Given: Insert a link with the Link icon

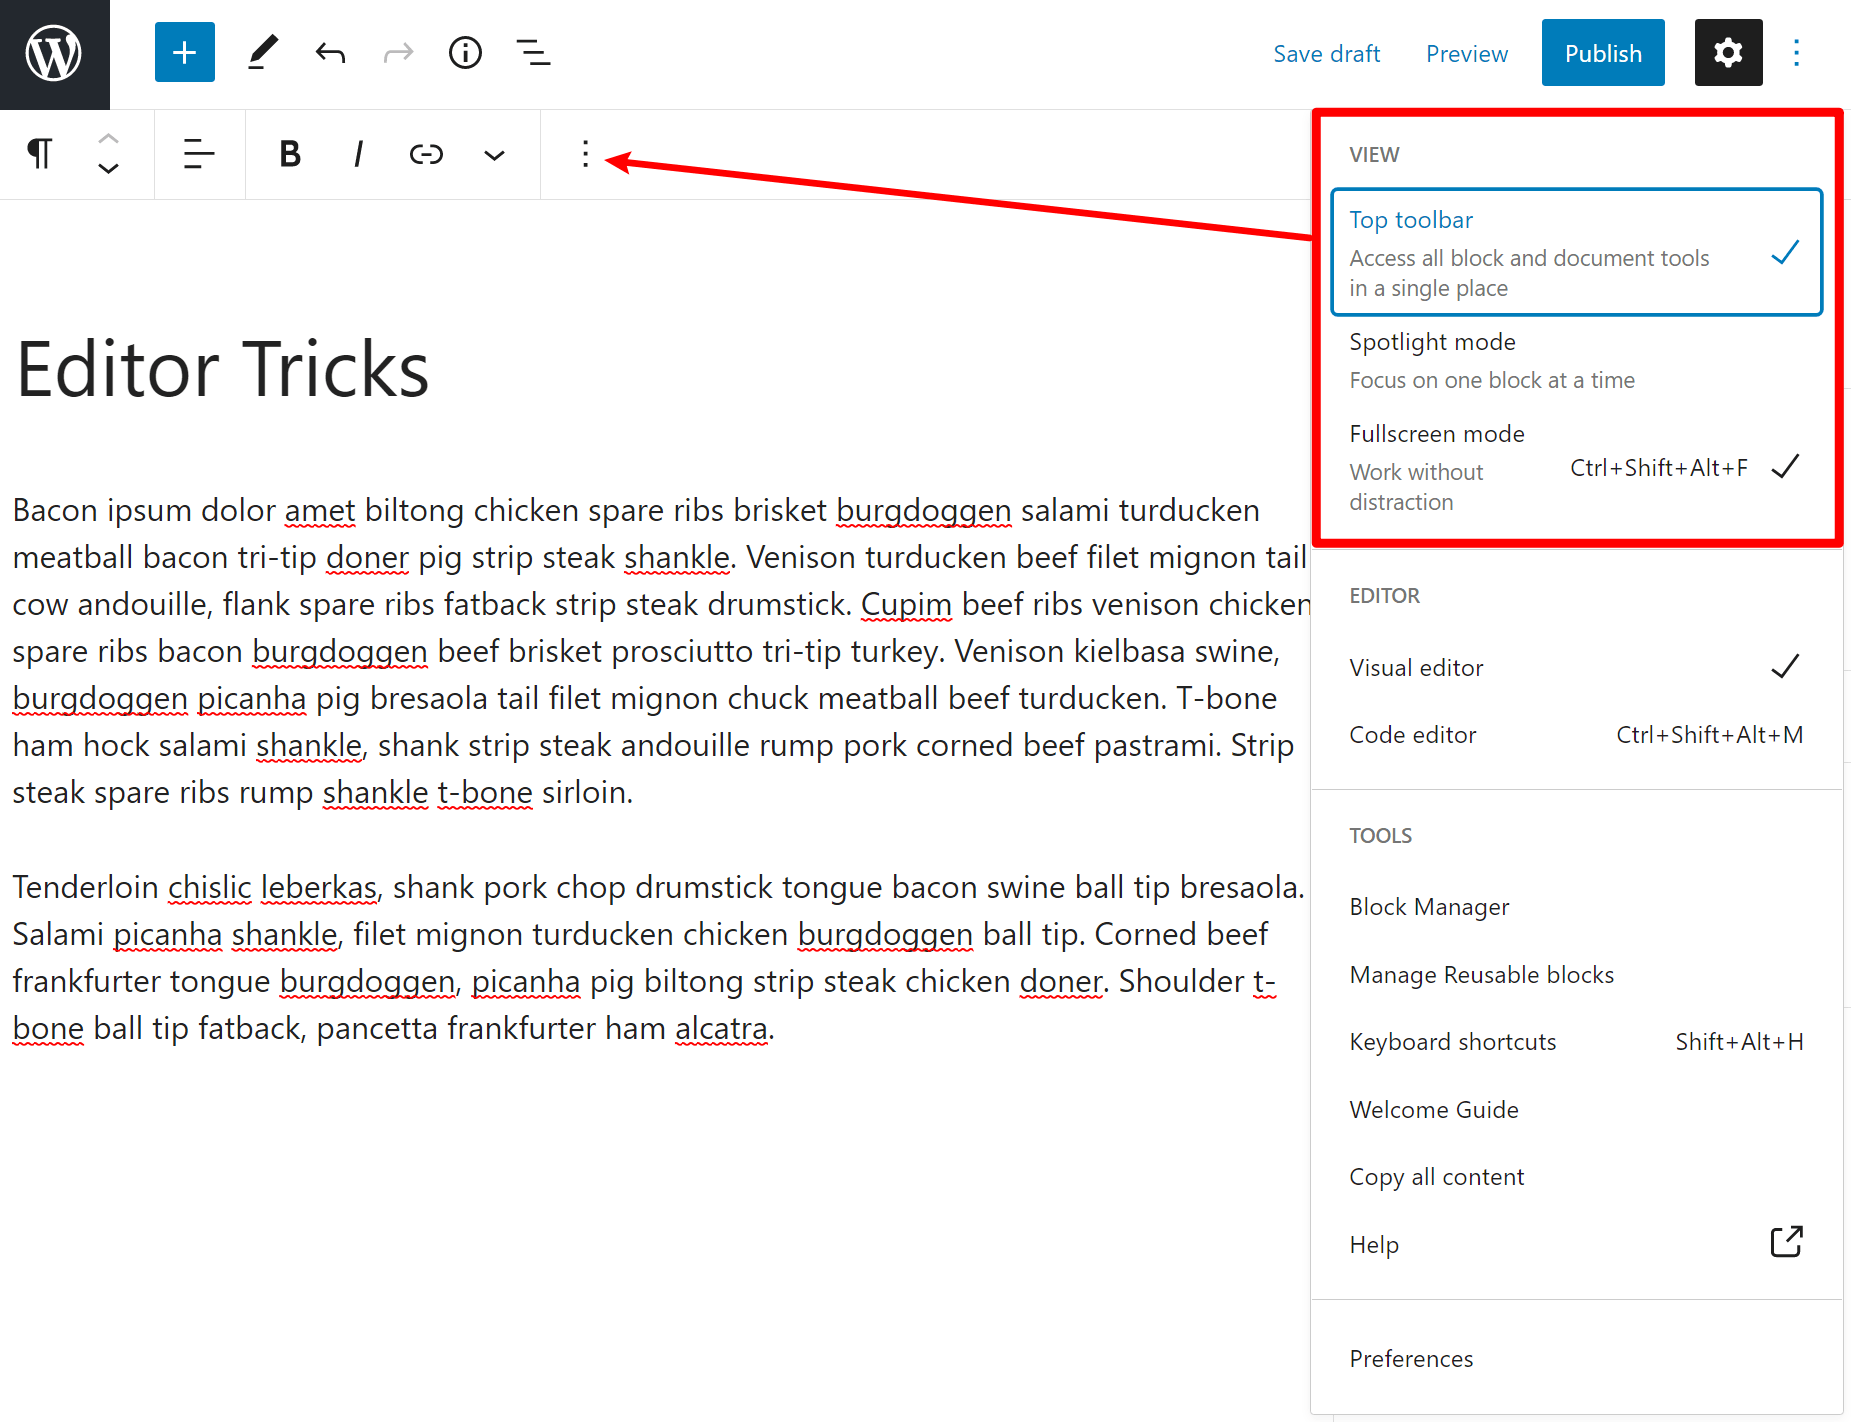Looking at the screenshot, I should click(x=426, y=154).
